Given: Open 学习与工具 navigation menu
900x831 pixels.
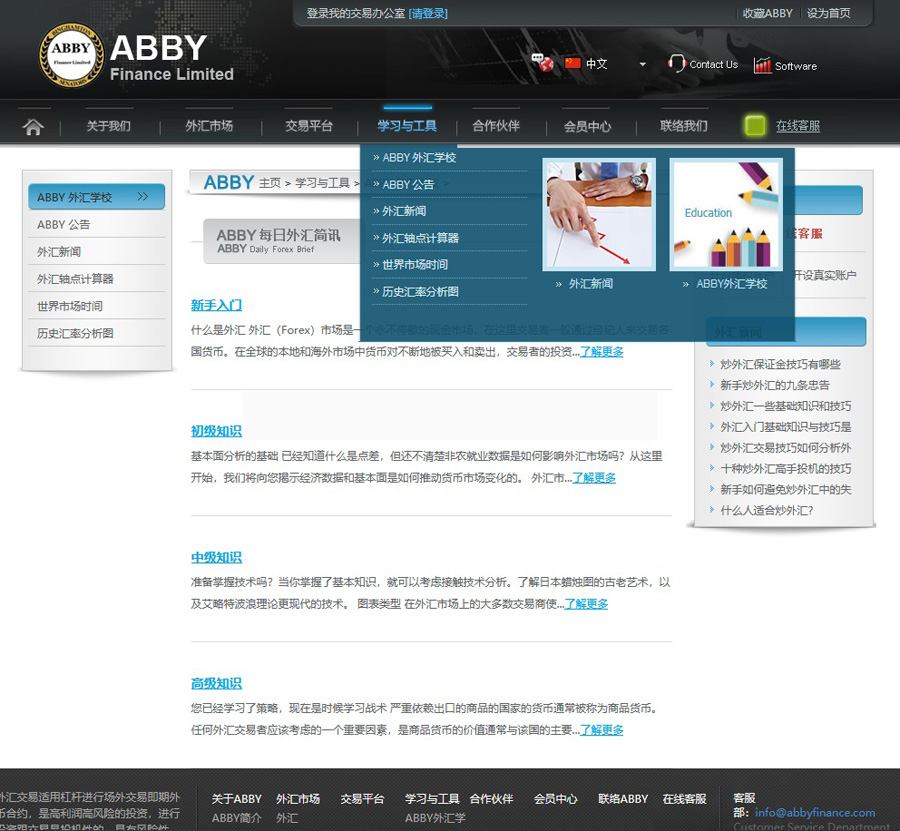Looking at the screenshot, I should 407,126.
